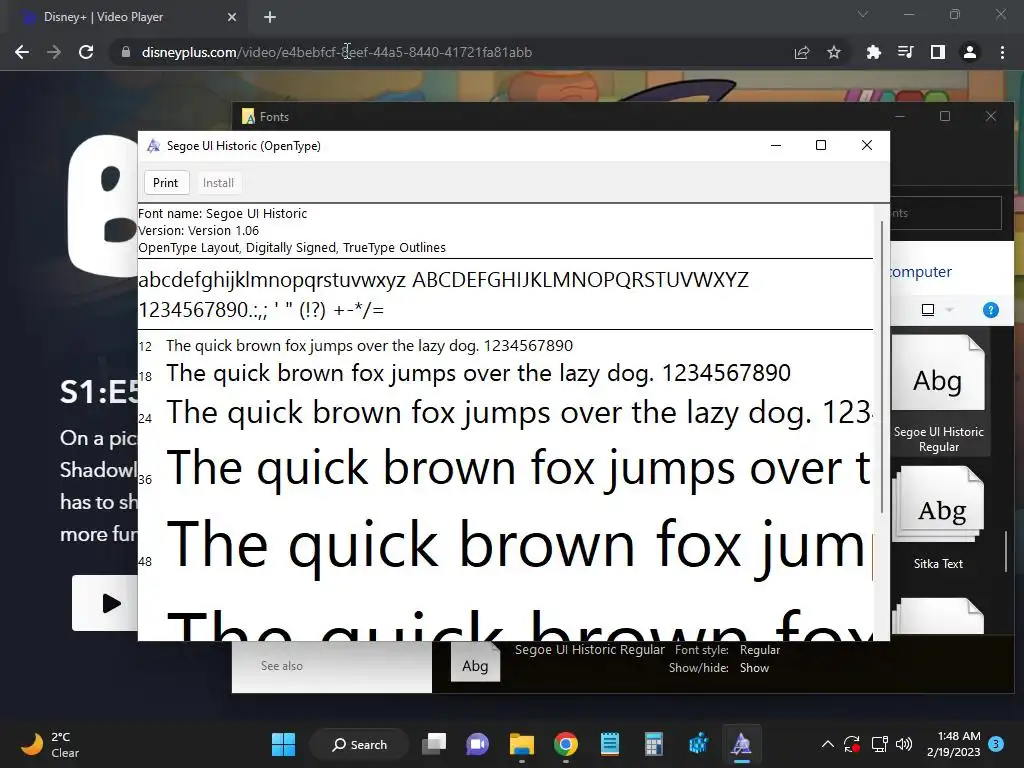Go back in Chrome browser

point(22,52)
